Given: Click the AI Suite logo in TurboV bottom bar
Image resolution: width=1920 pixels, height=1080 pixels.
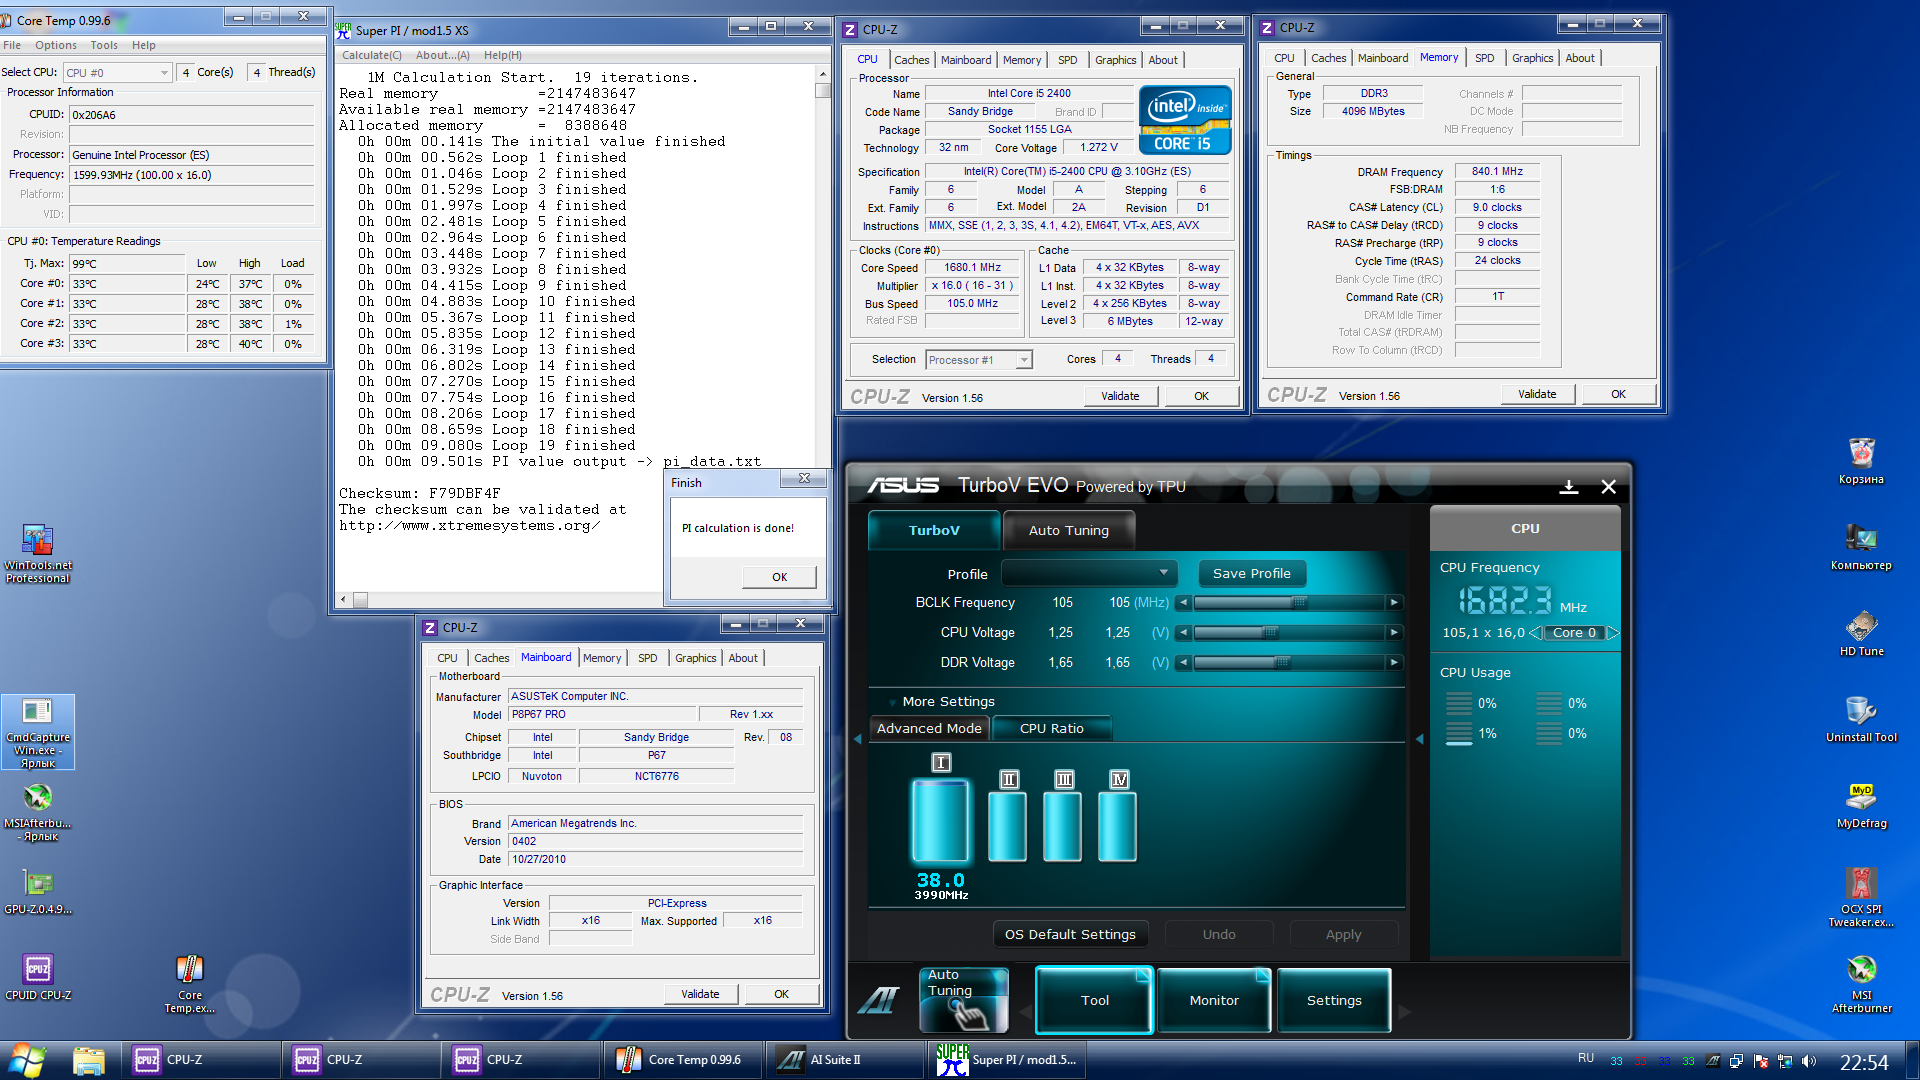Looking at the screenshot, I should pyautogui.click(x=879, y=999).
